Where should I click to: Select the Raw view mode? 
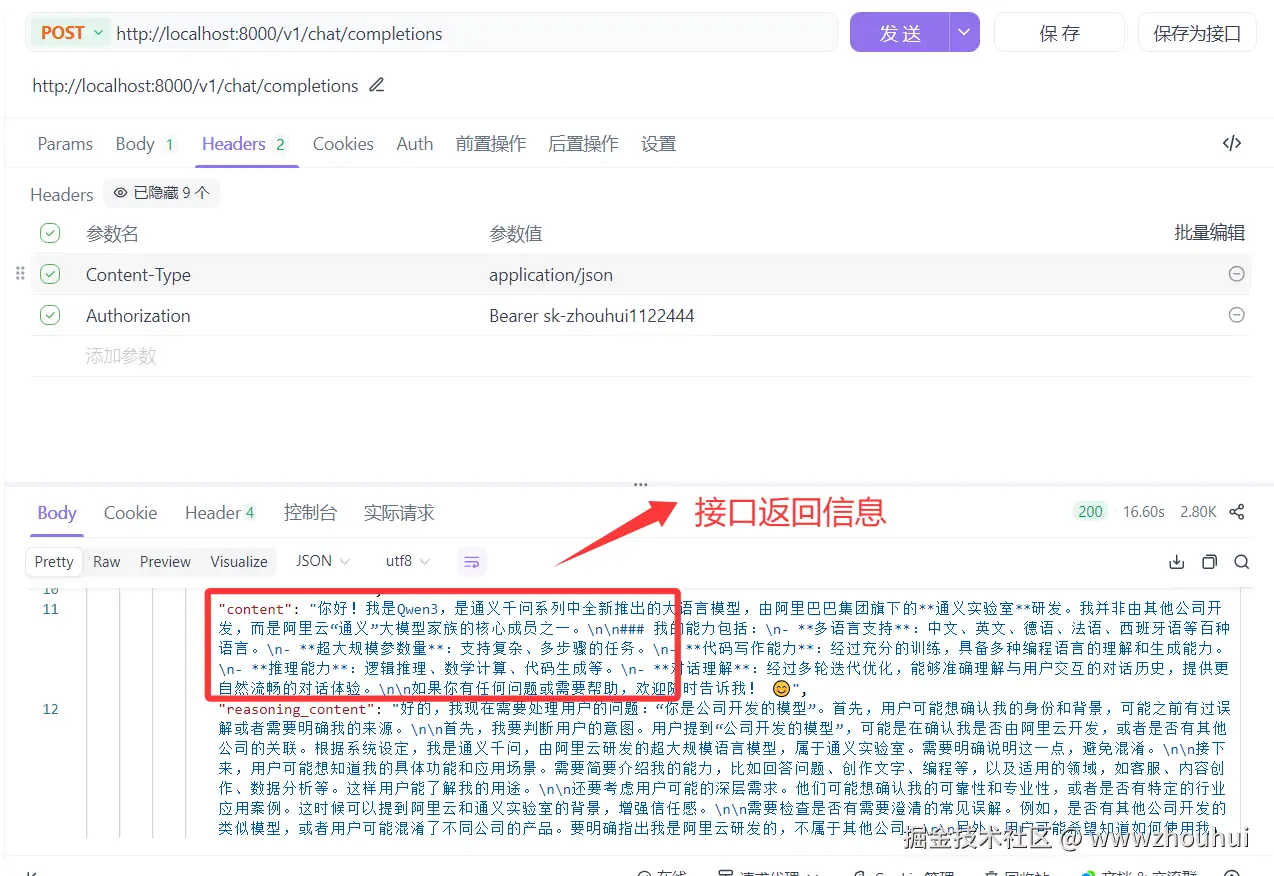107,562
